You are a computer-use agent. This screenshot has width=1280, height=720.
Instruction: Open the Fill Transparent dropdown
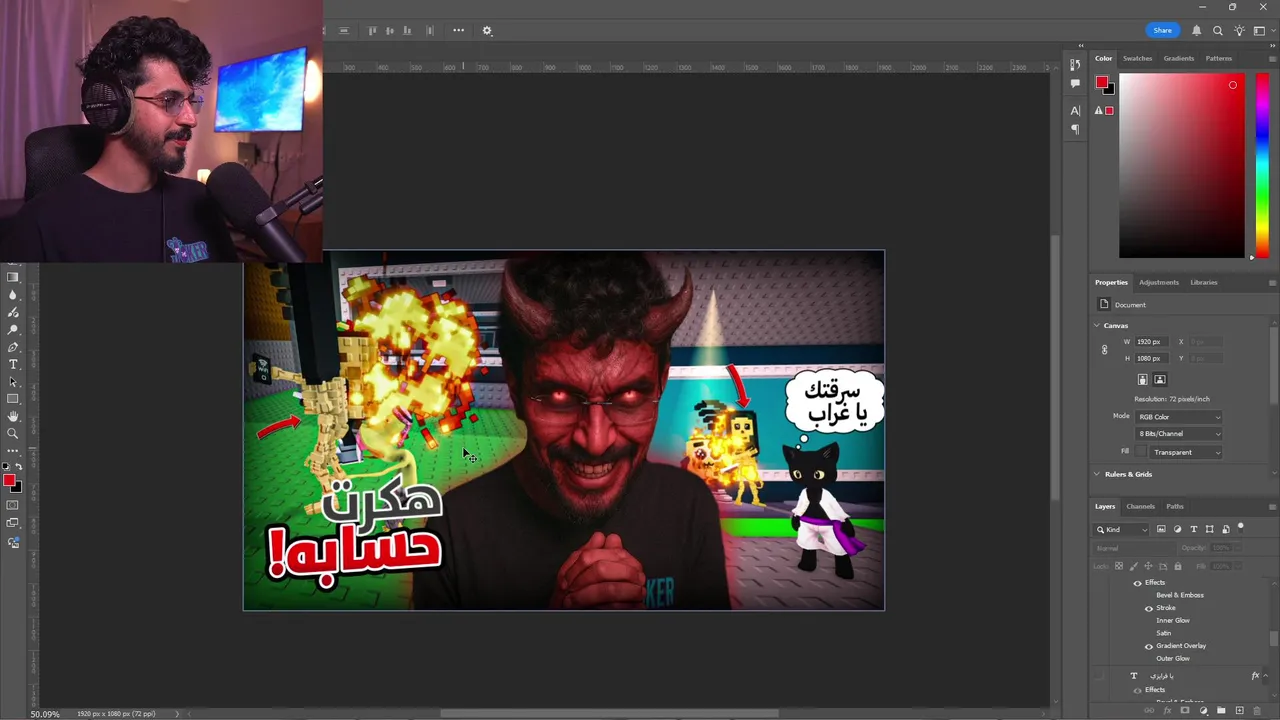tap(1186, 452)
